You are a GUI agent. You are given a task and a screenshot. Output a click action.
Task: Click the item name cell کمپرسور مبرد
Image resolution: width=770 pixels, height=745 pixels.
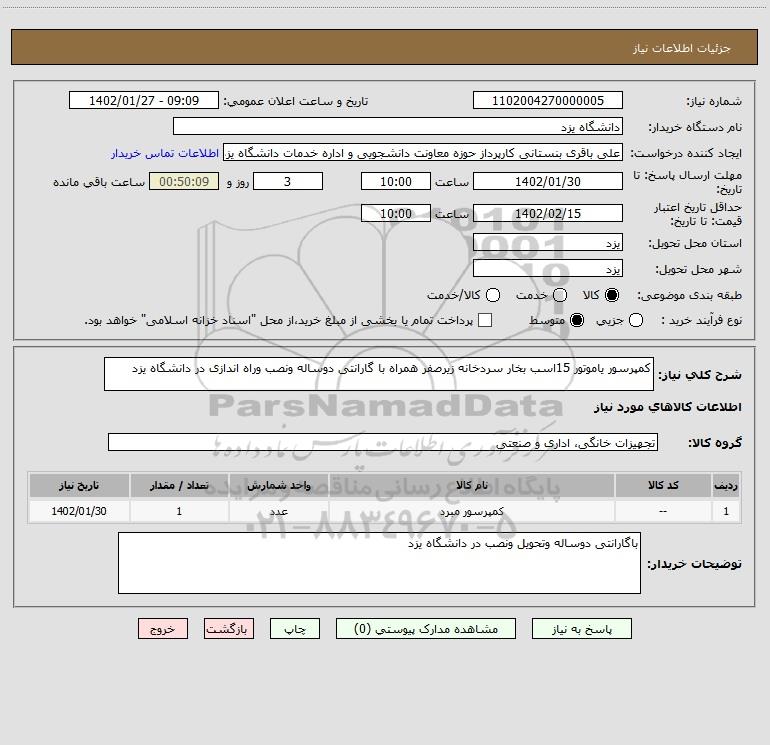tap(471, 511)
